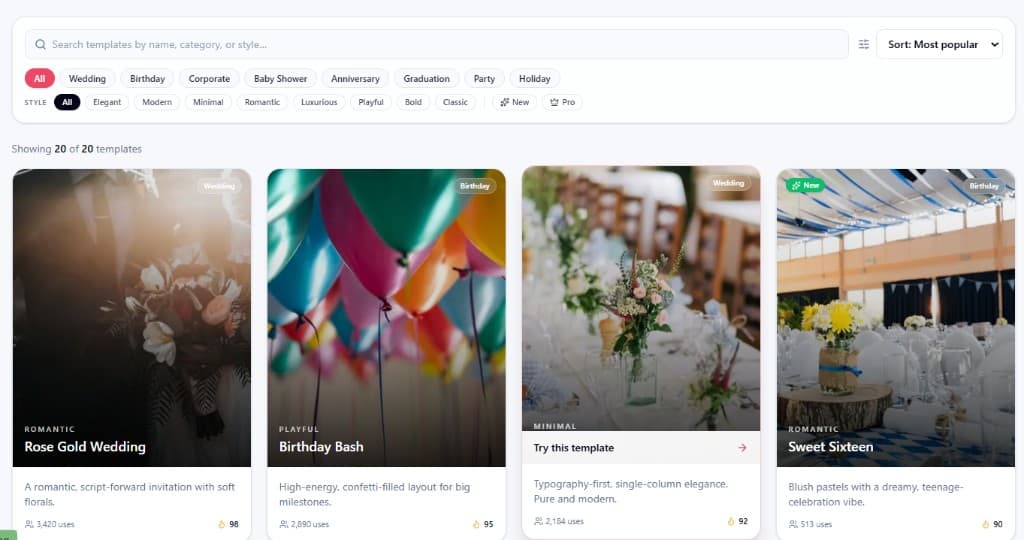Click Try this template button
1024x540 pixels.
pos(641,448)
